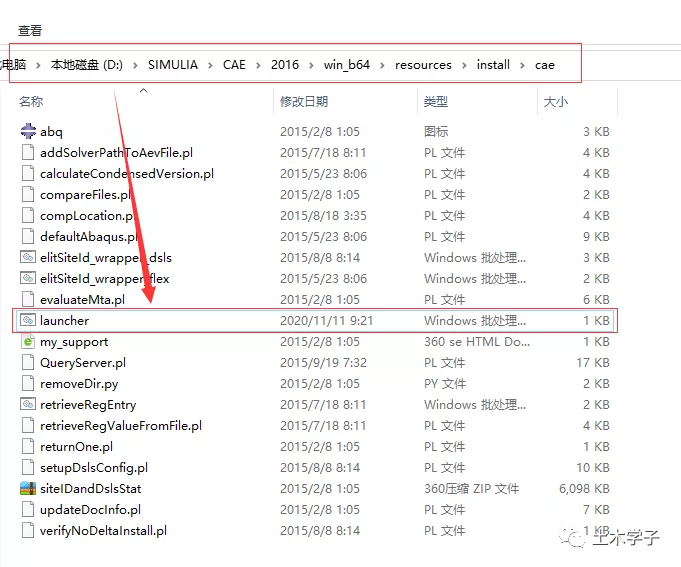Sort by 修改日期 column header
Screen dimensions: 681x567
pos(304,102)
